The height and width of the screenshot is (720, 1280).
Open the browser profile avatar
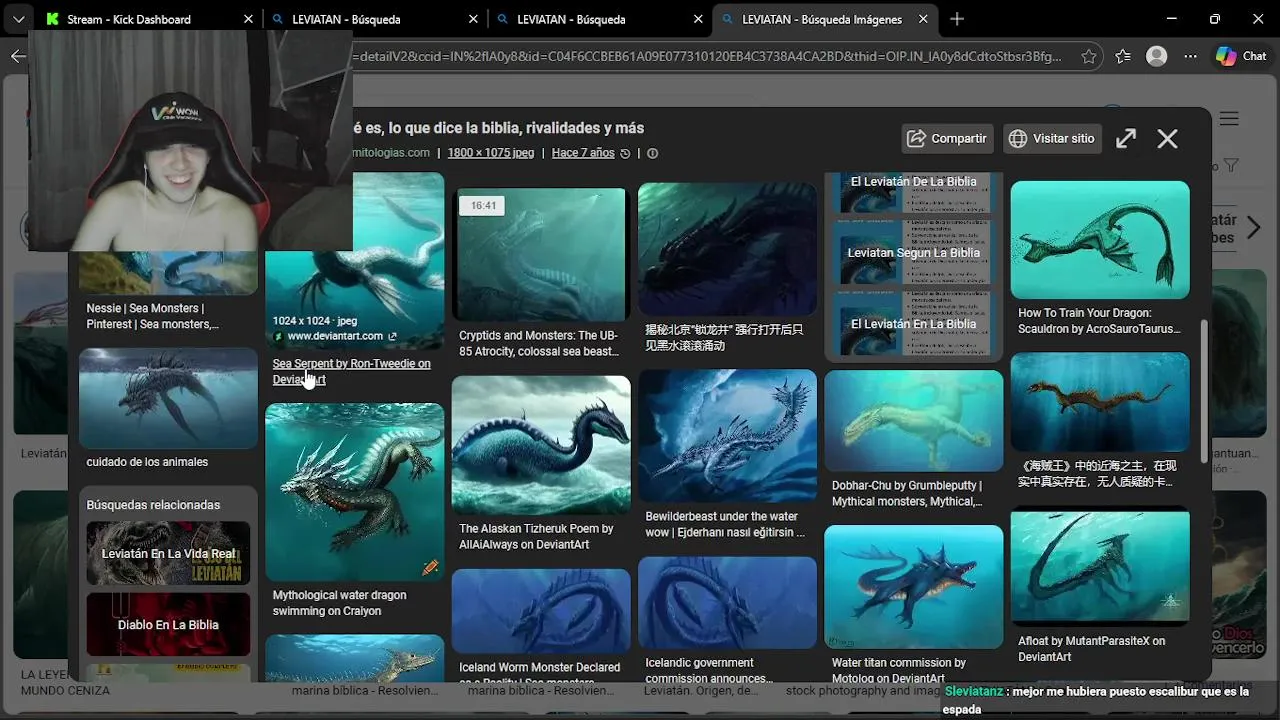point(1157,57)
